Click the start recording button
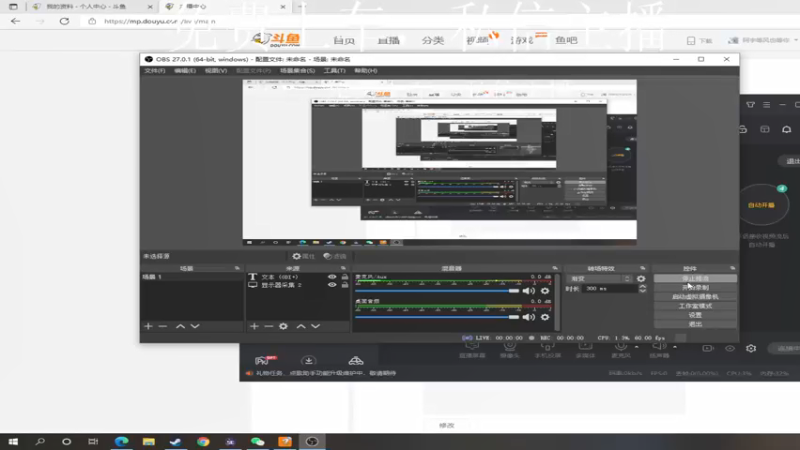 (695, 288)
